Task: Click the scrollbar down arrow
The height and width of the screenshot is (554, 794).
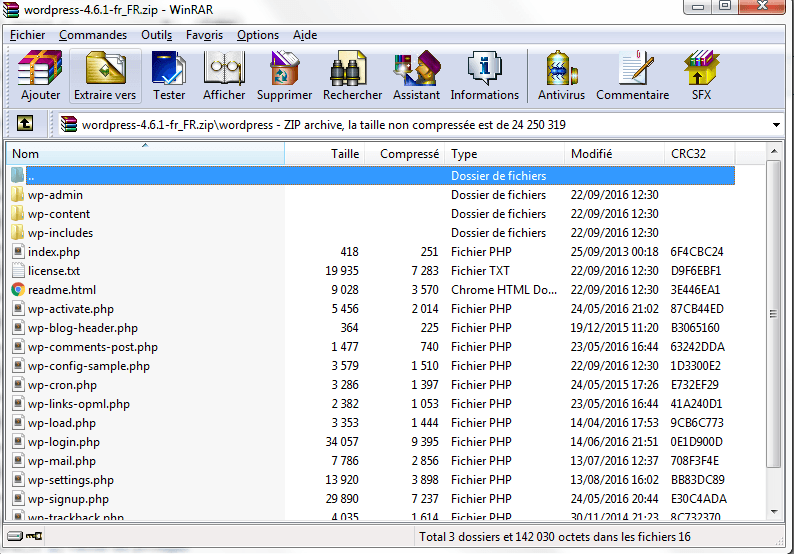Action: (774, 512)
